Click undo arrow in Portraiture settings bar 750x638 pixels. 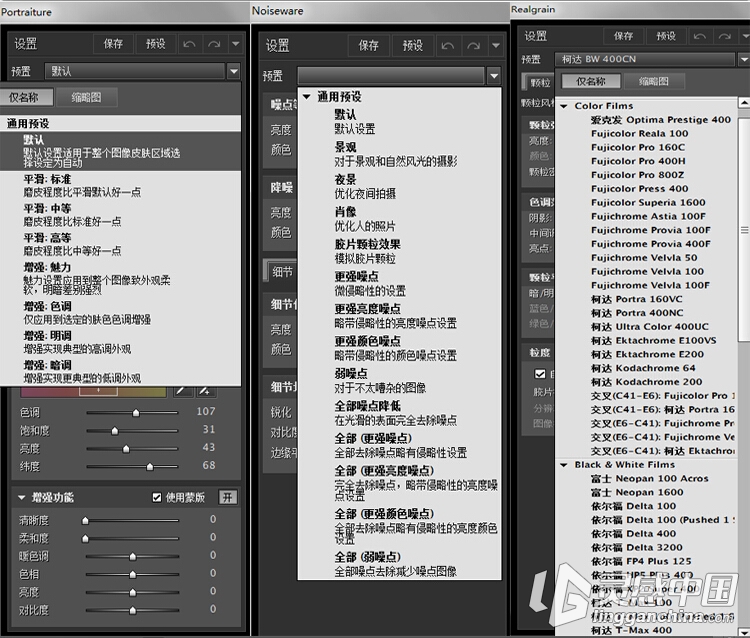coord(189,44)
